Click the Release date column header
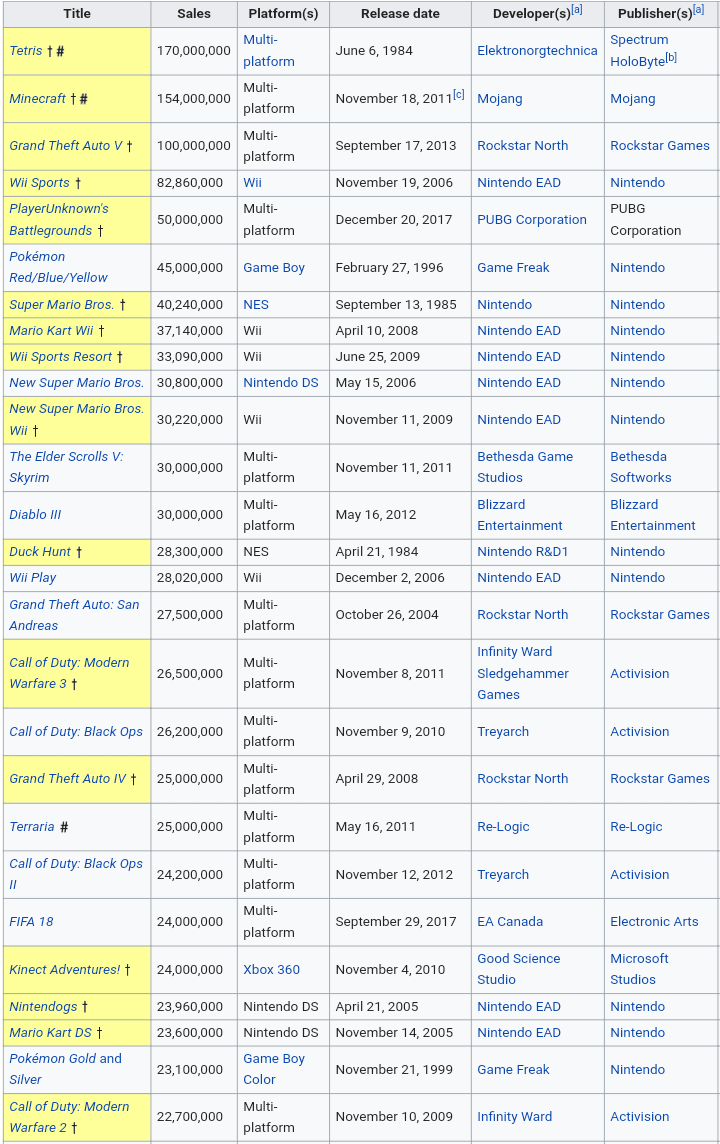The width and height of the screenshot is (720, 1144). [x=400, y=14]
